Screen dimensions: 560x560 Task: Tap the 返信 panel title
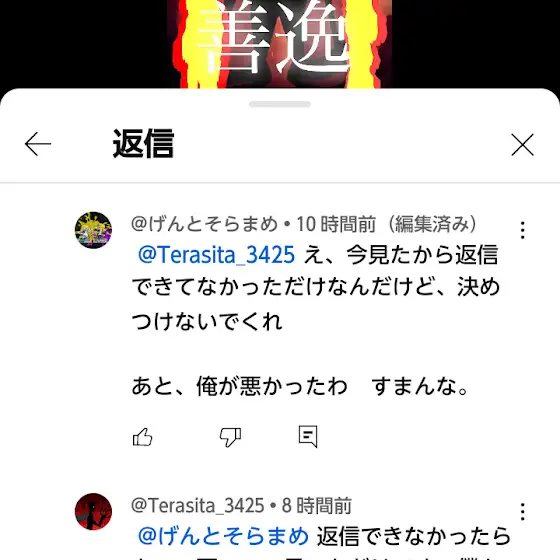click(x=143, y=144)
